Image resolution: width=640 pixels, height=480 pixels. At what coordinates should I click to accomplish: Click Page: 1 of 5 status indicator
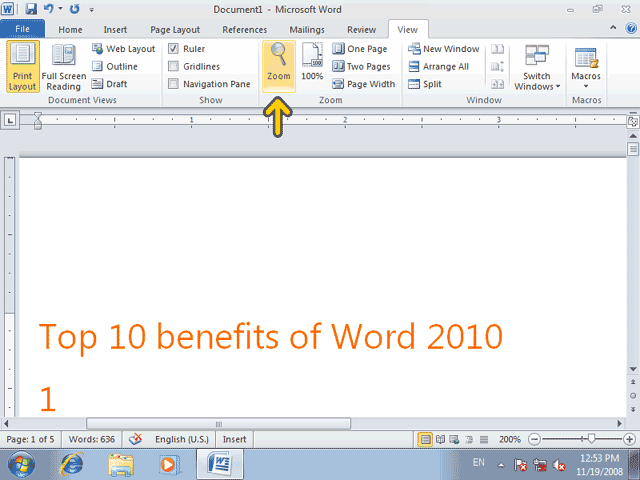tap(30, 439)
